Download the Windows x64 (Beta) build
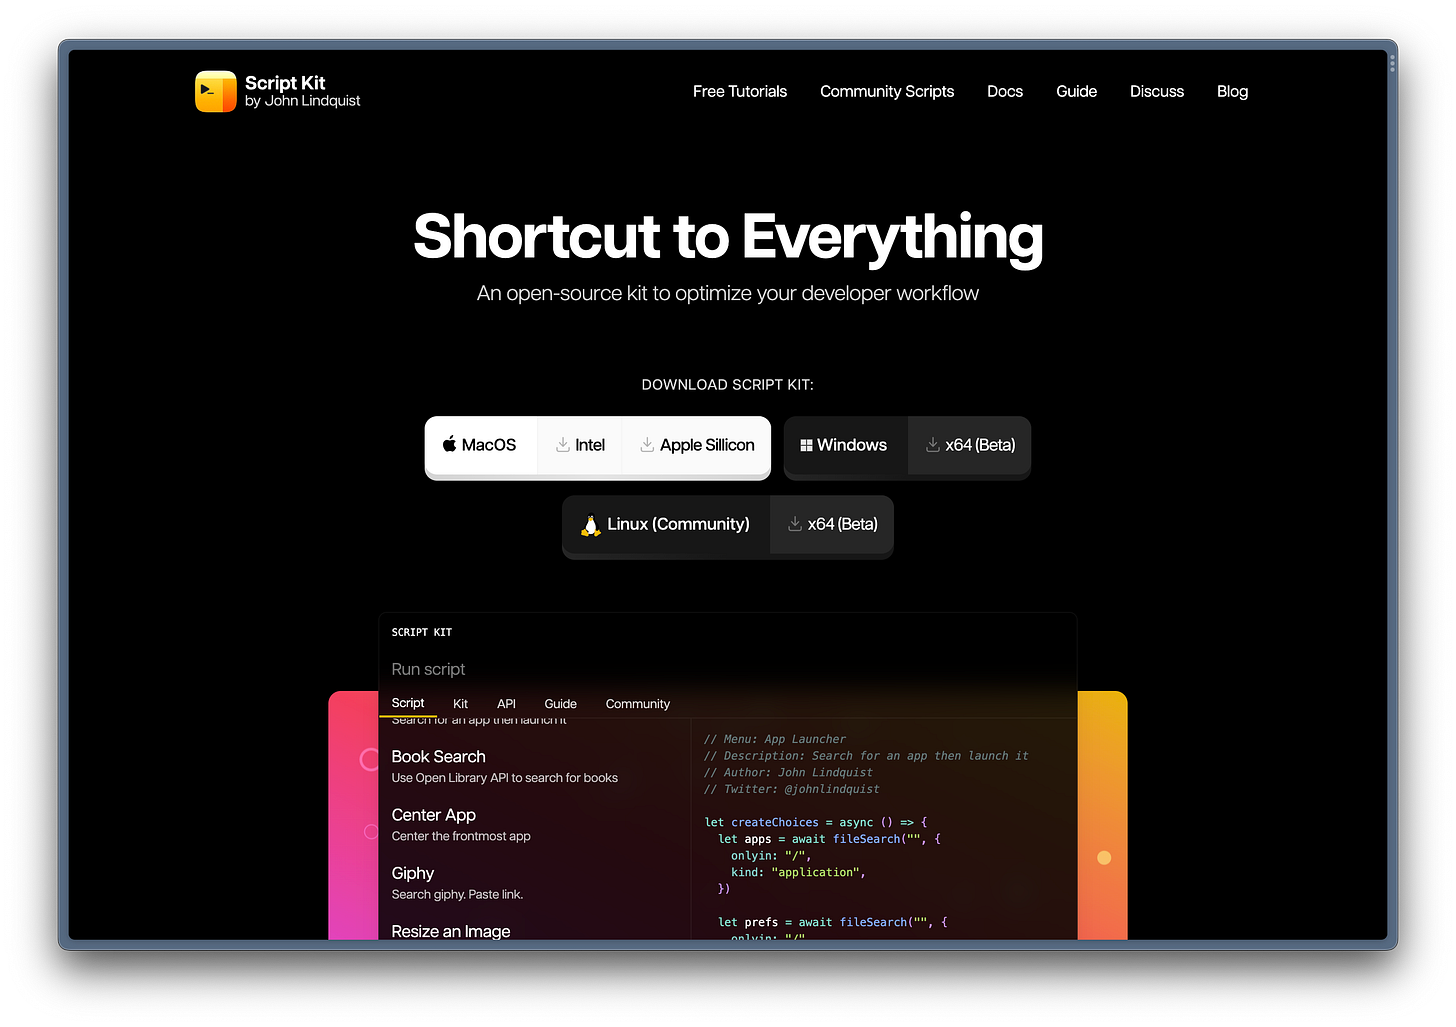Screen dimensions: 1456x1027 (970, 445)
